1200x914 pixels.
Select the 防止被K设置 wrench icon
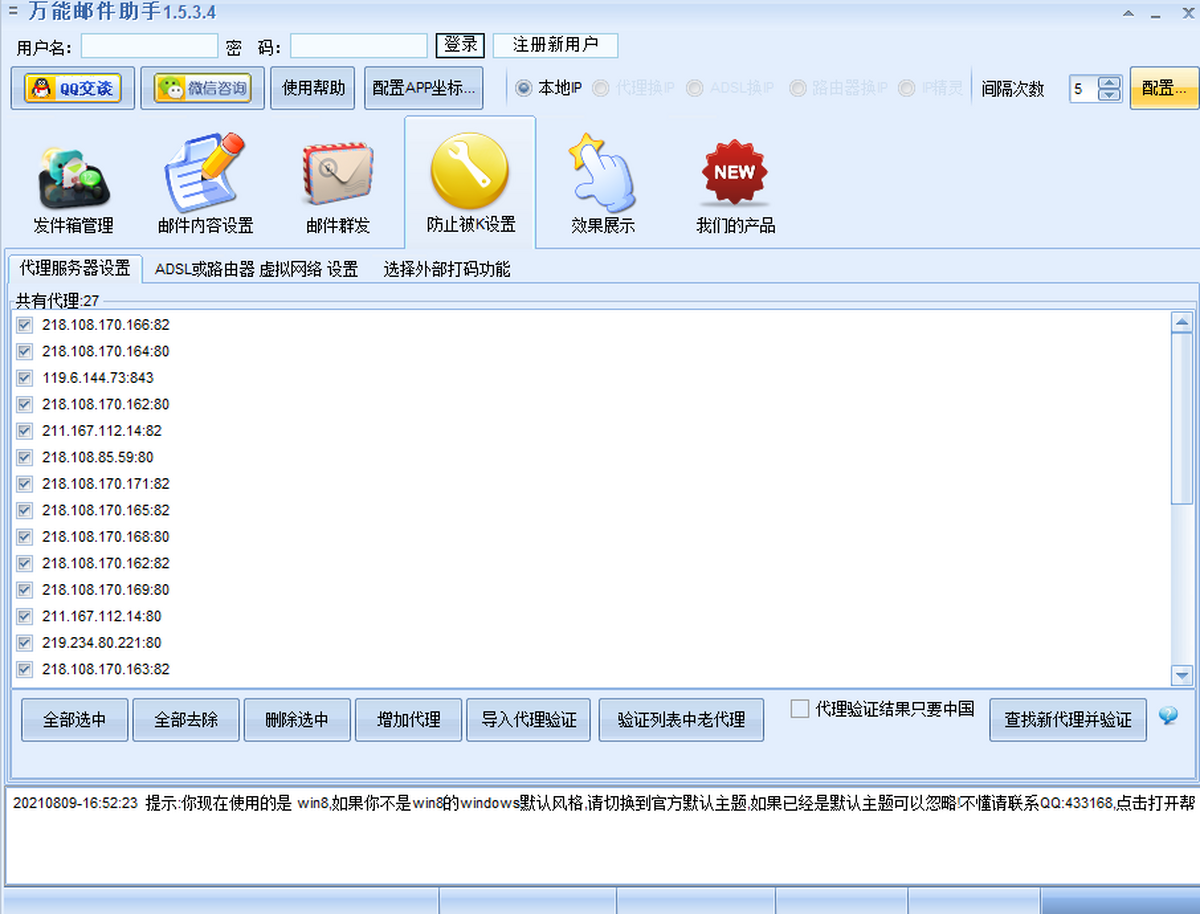pos(470,172)
